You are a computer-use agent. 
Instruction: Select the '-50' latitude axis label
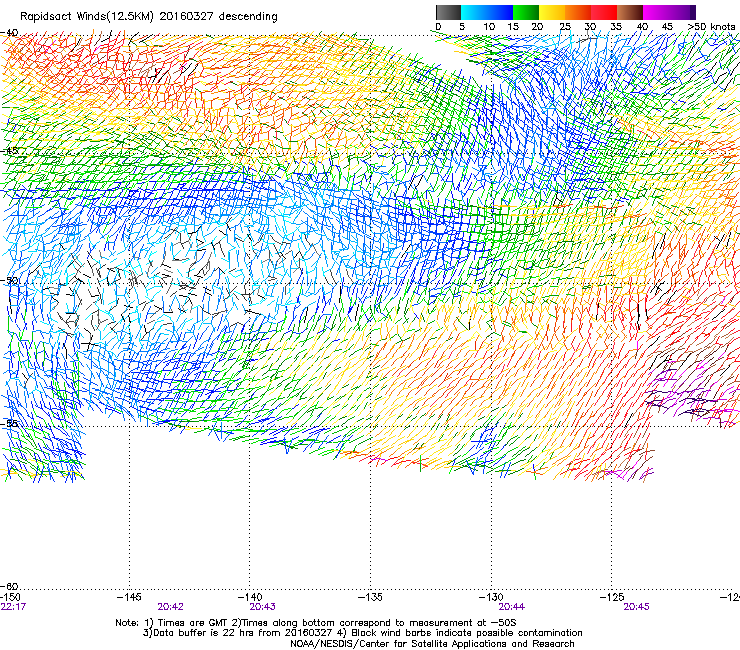(10, 280)
